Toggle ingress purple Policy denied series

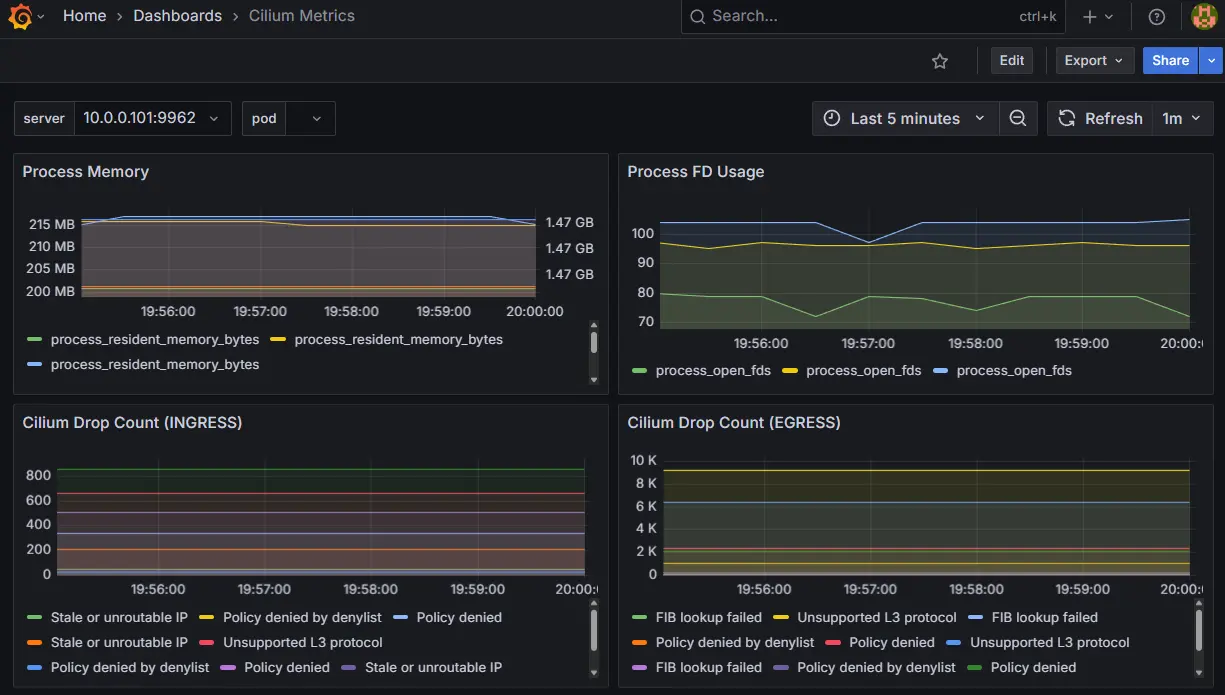[x=287, y=668]
